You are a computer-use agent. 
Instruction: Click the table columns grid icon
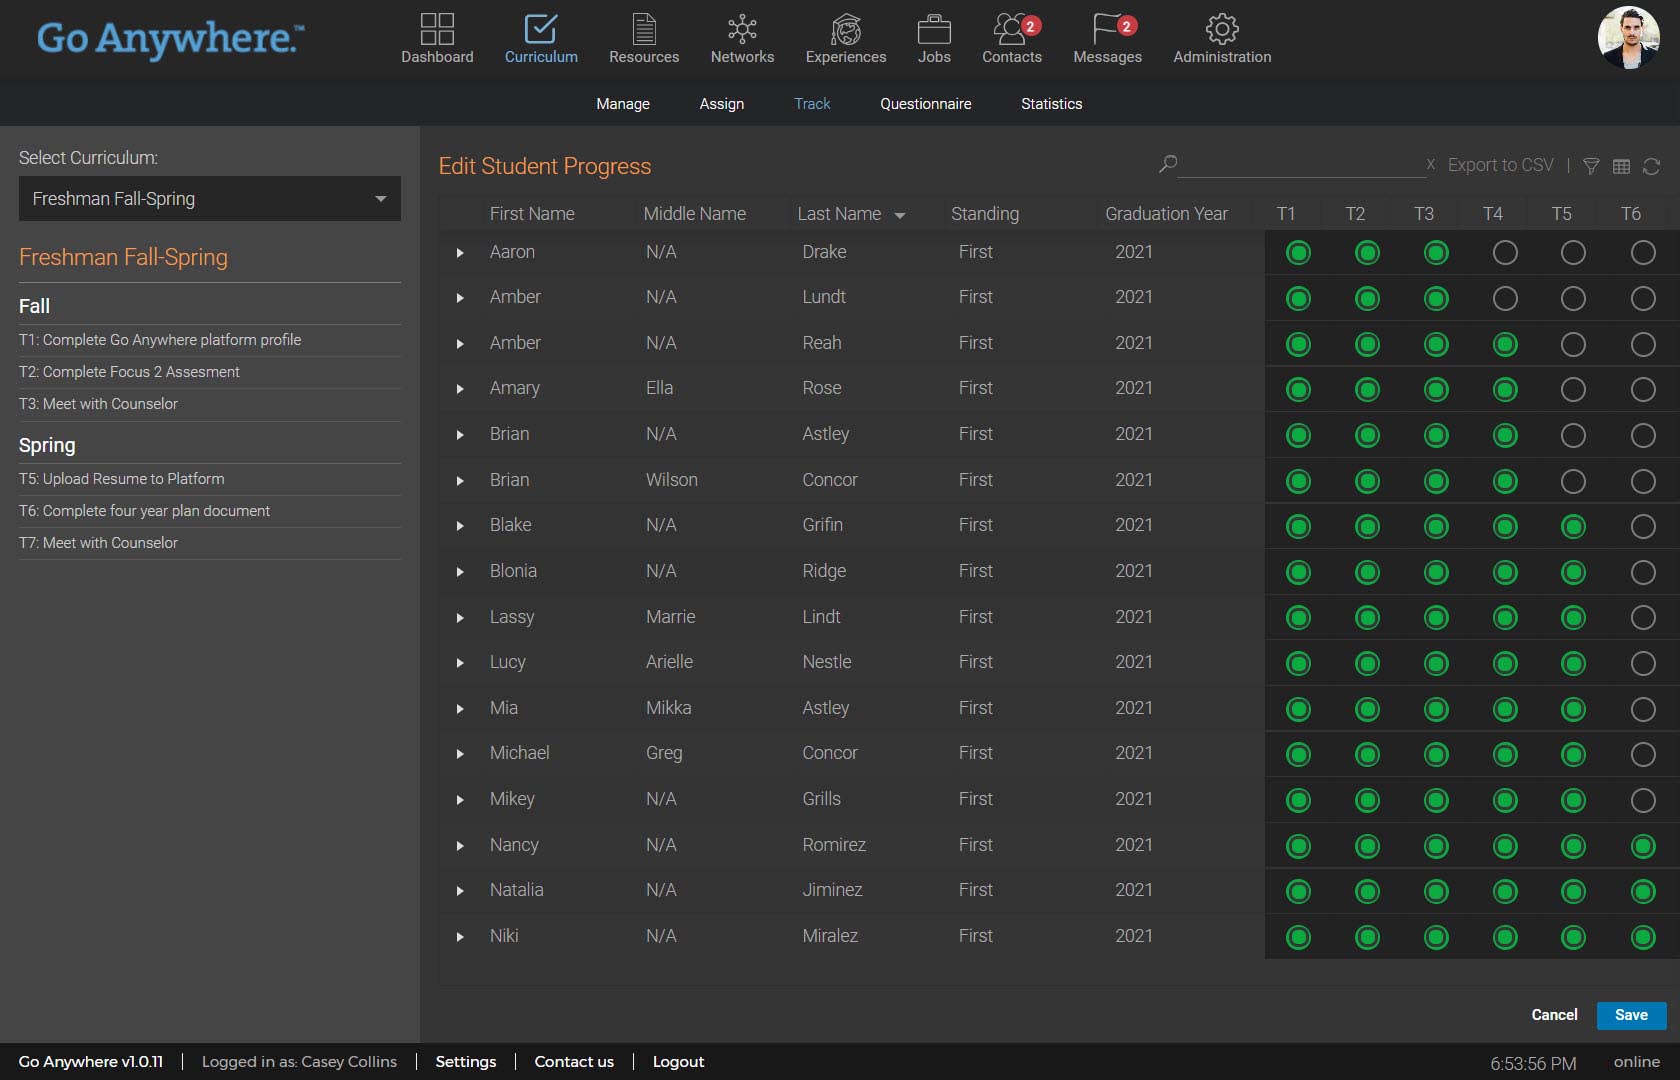tap(1622, 166)
